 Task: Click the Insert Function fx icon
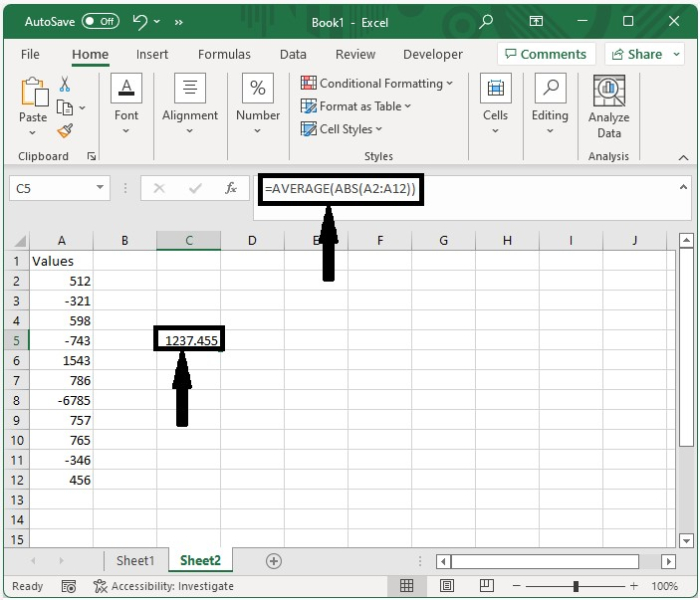231,188
